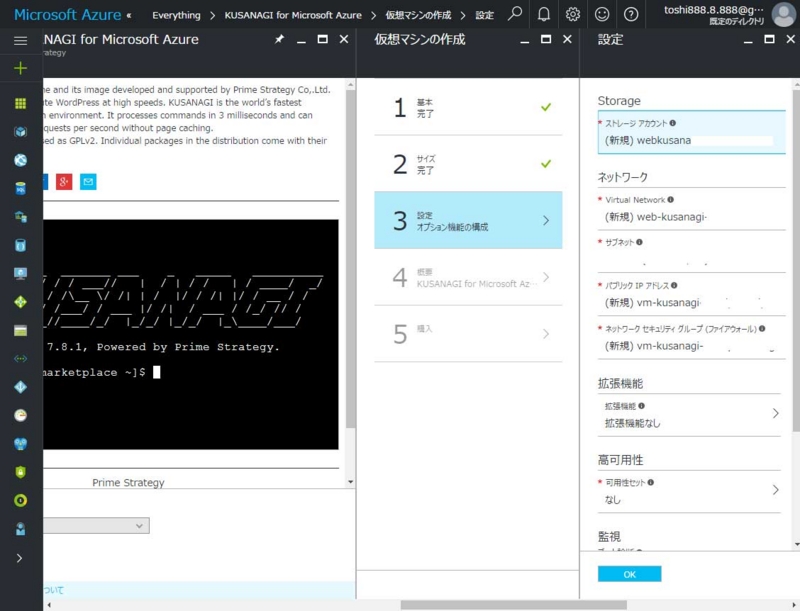Click the ネットワーク section heading
The width and height of the screenshot is (800, 611).
pos(622,177)
